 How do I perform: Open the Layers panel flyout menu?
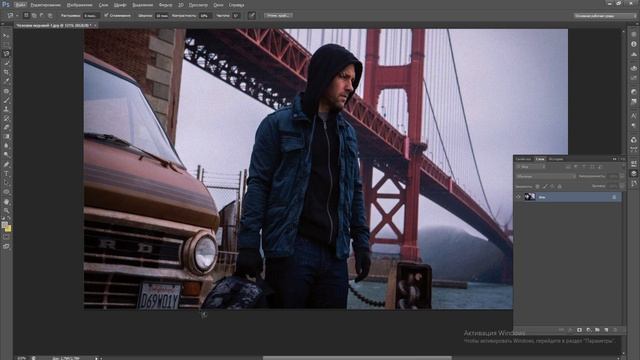[x=622, y=159]
